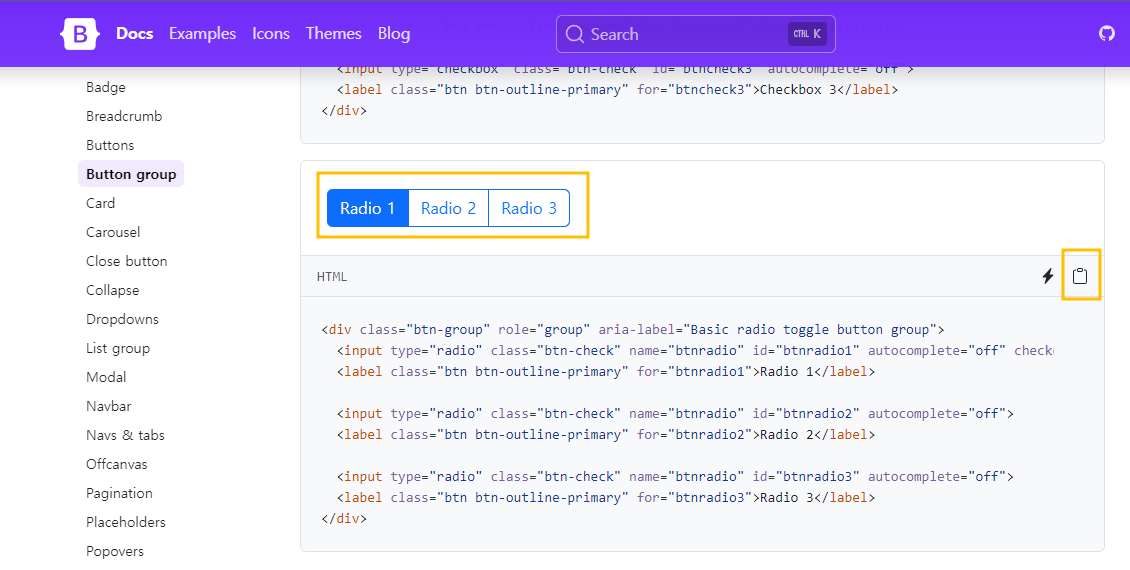
Task: Open Dropdowns in the sidebar
Action: tap(123, 319)
